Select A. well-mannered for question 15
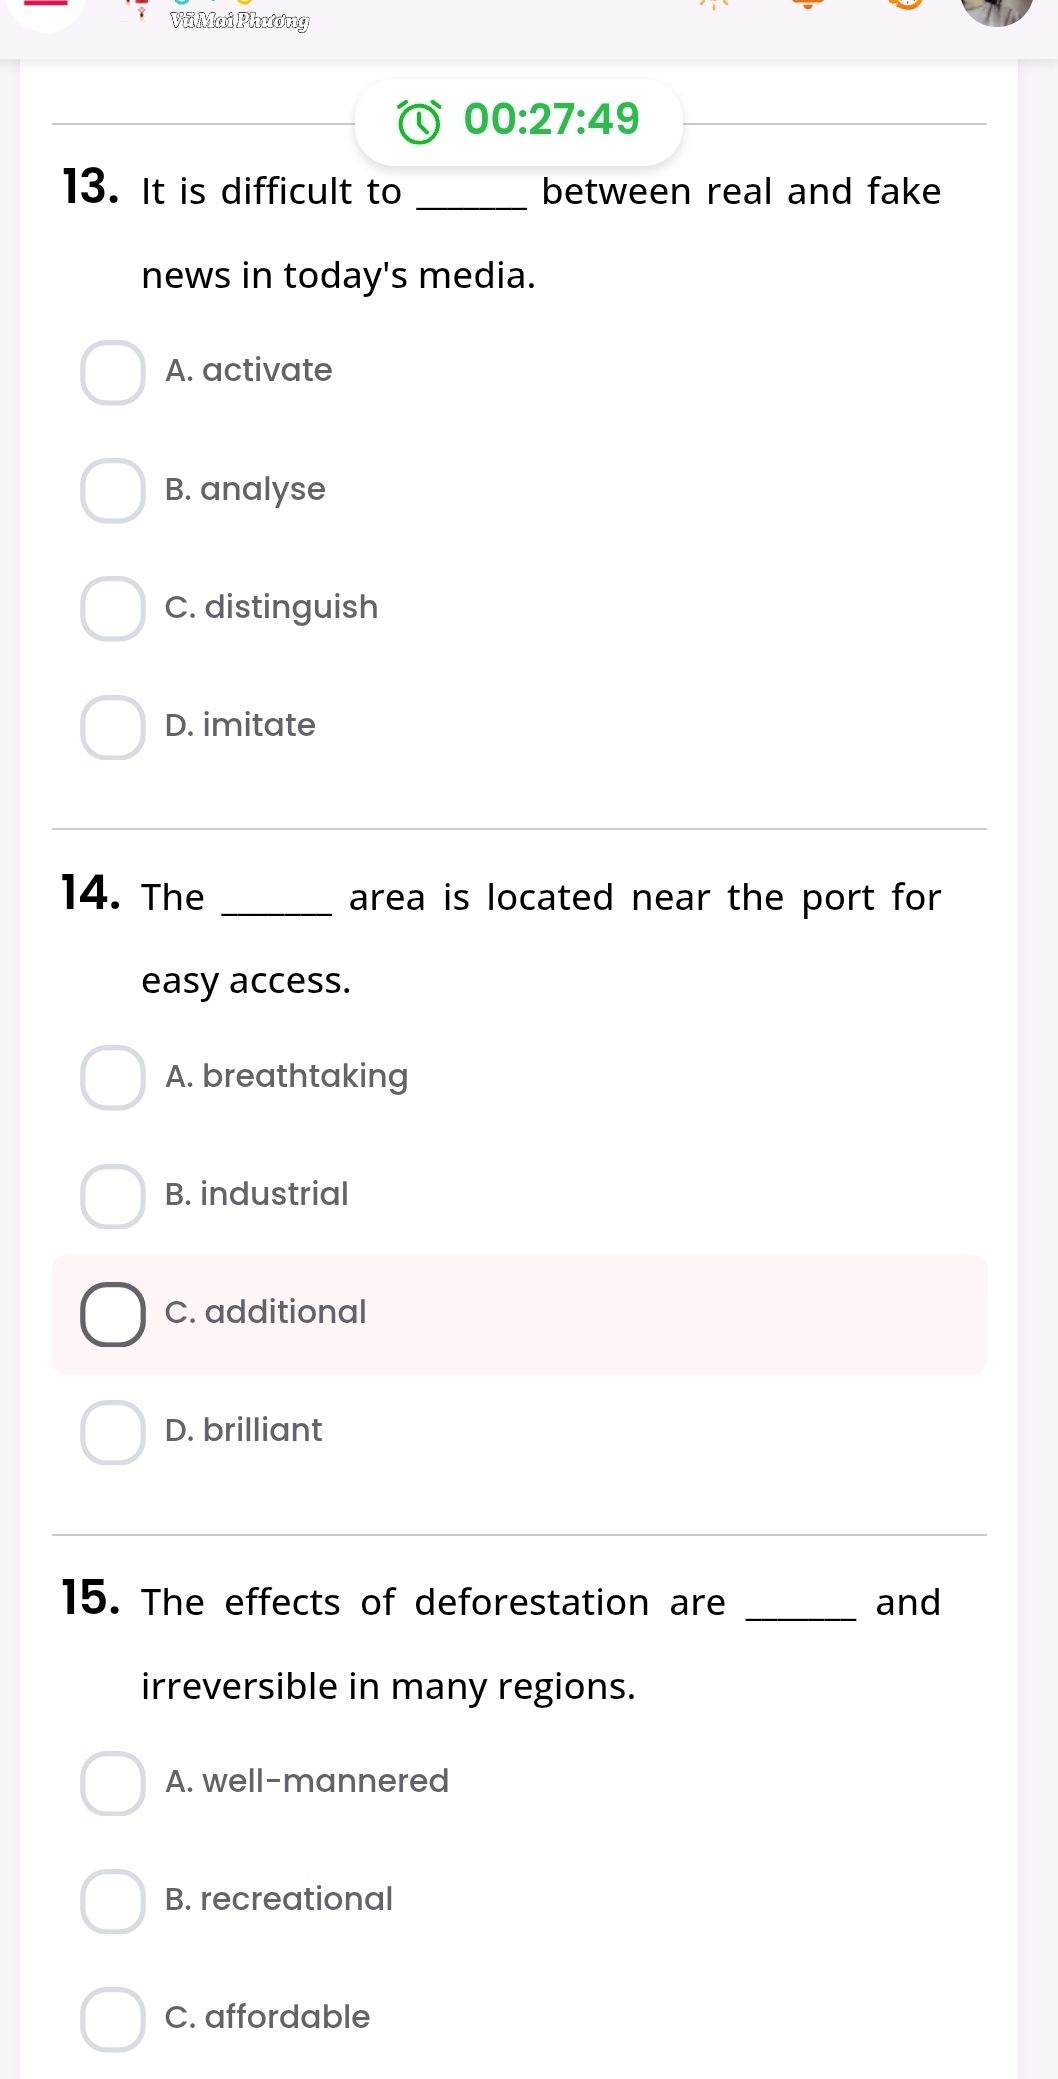Image resolution: width=1058 pixels, height=2079 pixels. (x=113, y=1782)
